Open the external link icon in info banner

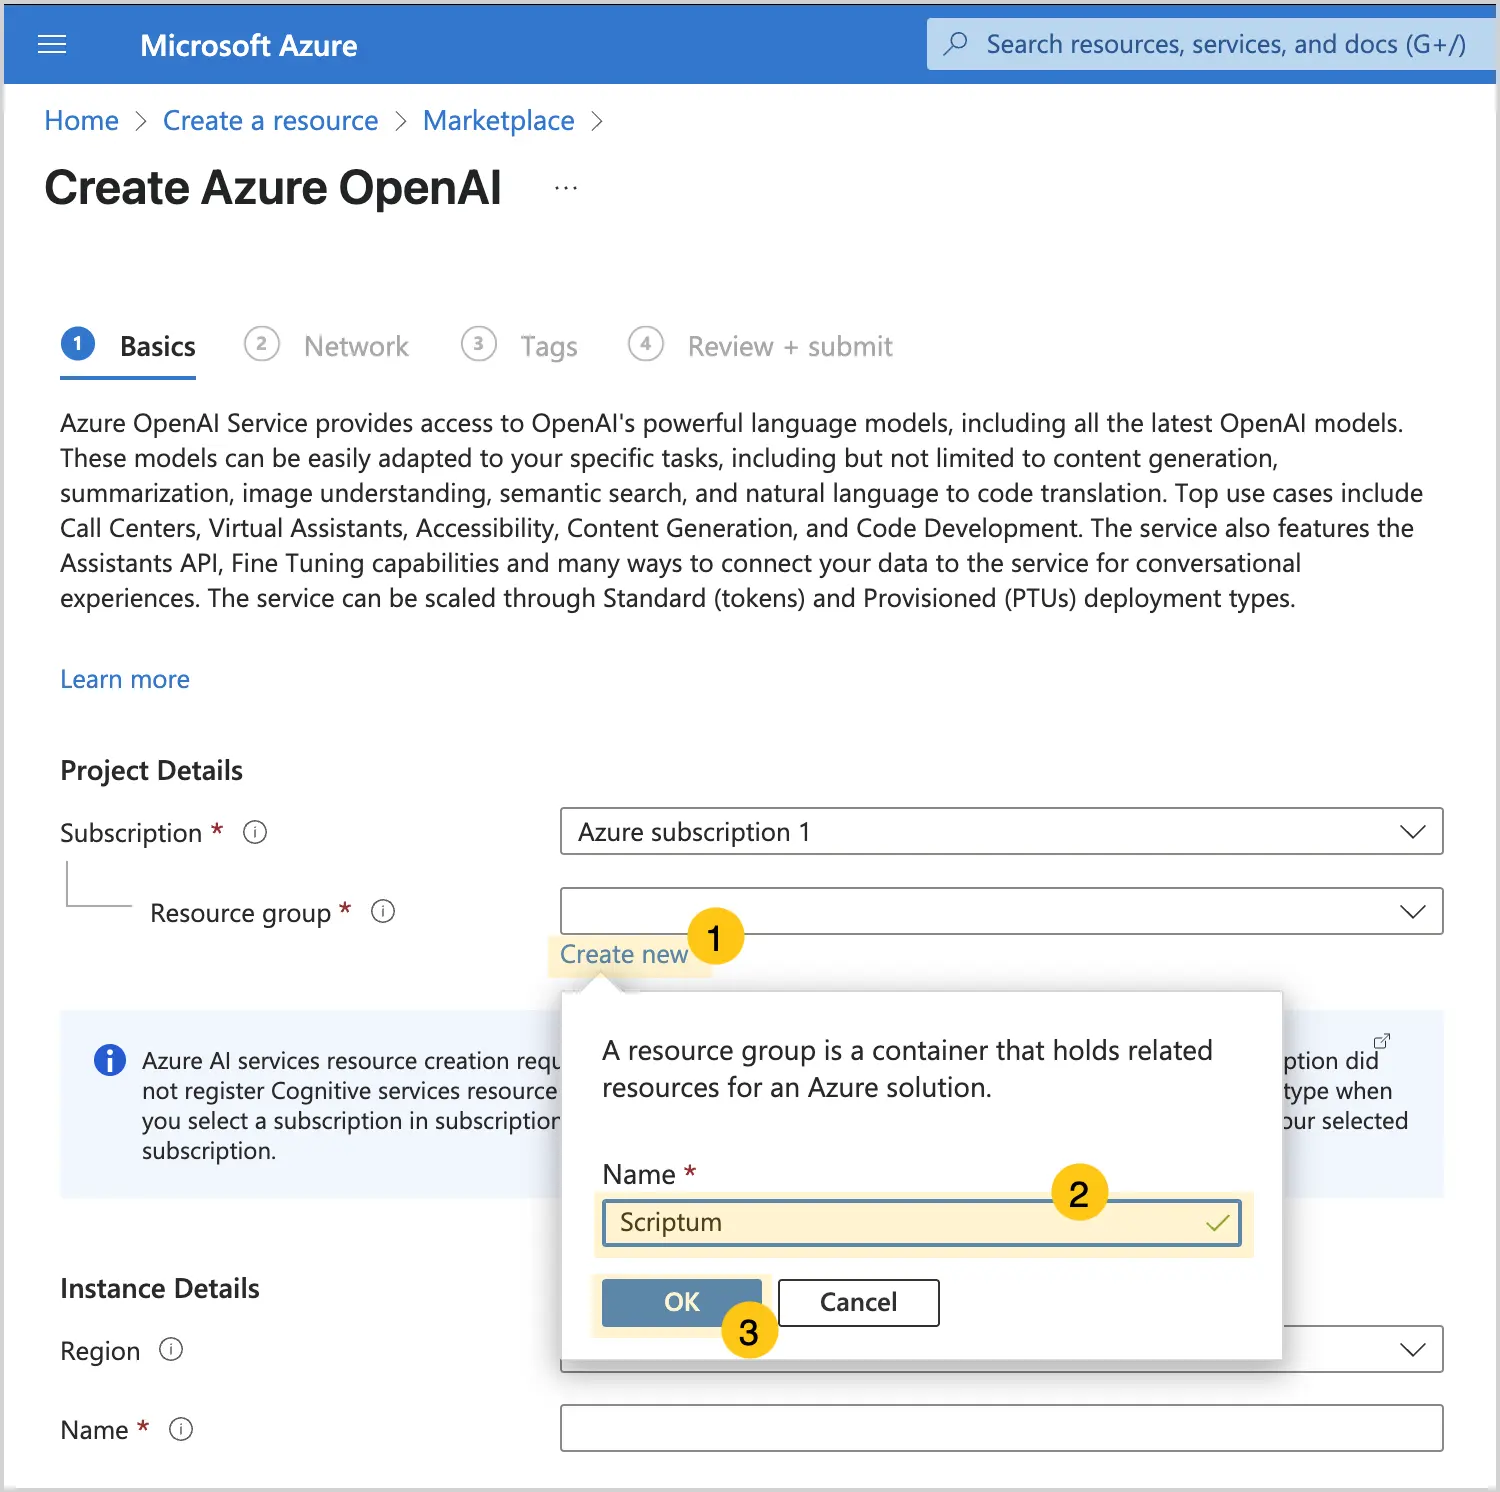(1382, 1040)
